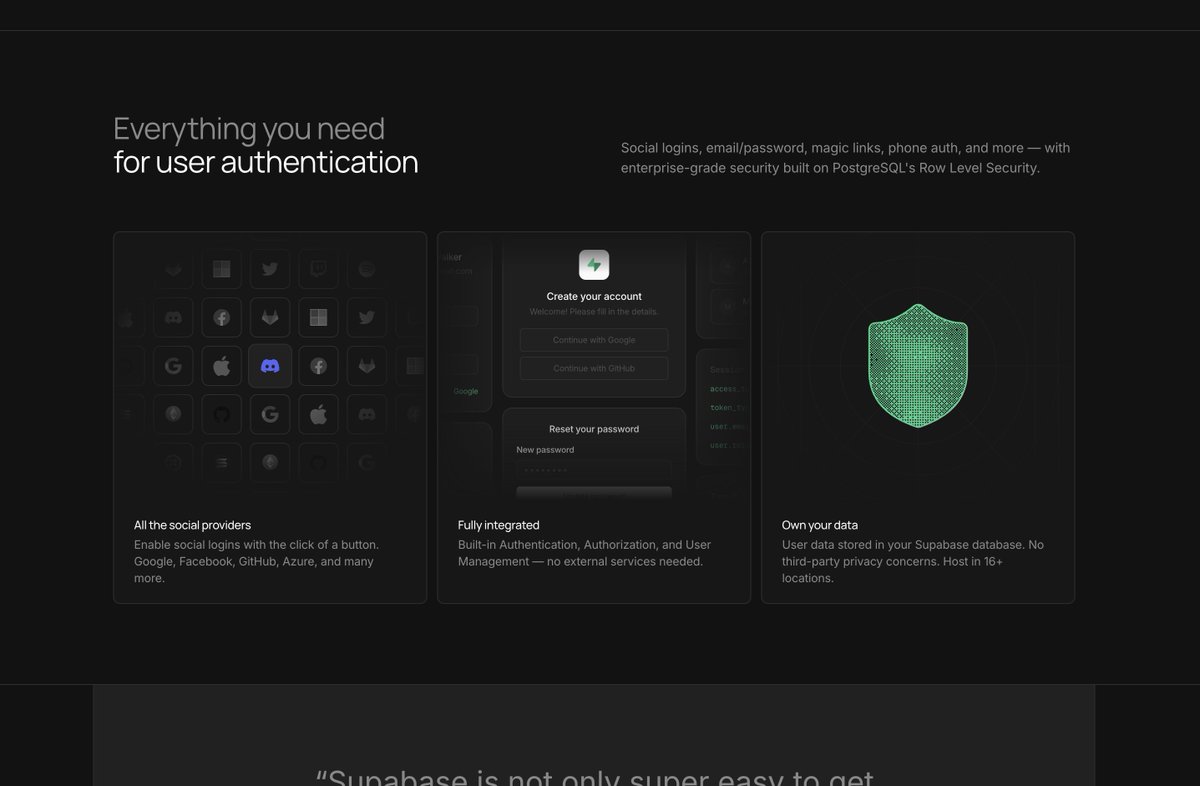Viewport: 1200px width, 786px height.
Task: Click 'User data stored in your Supabase database' text
Action: (913, 562)
